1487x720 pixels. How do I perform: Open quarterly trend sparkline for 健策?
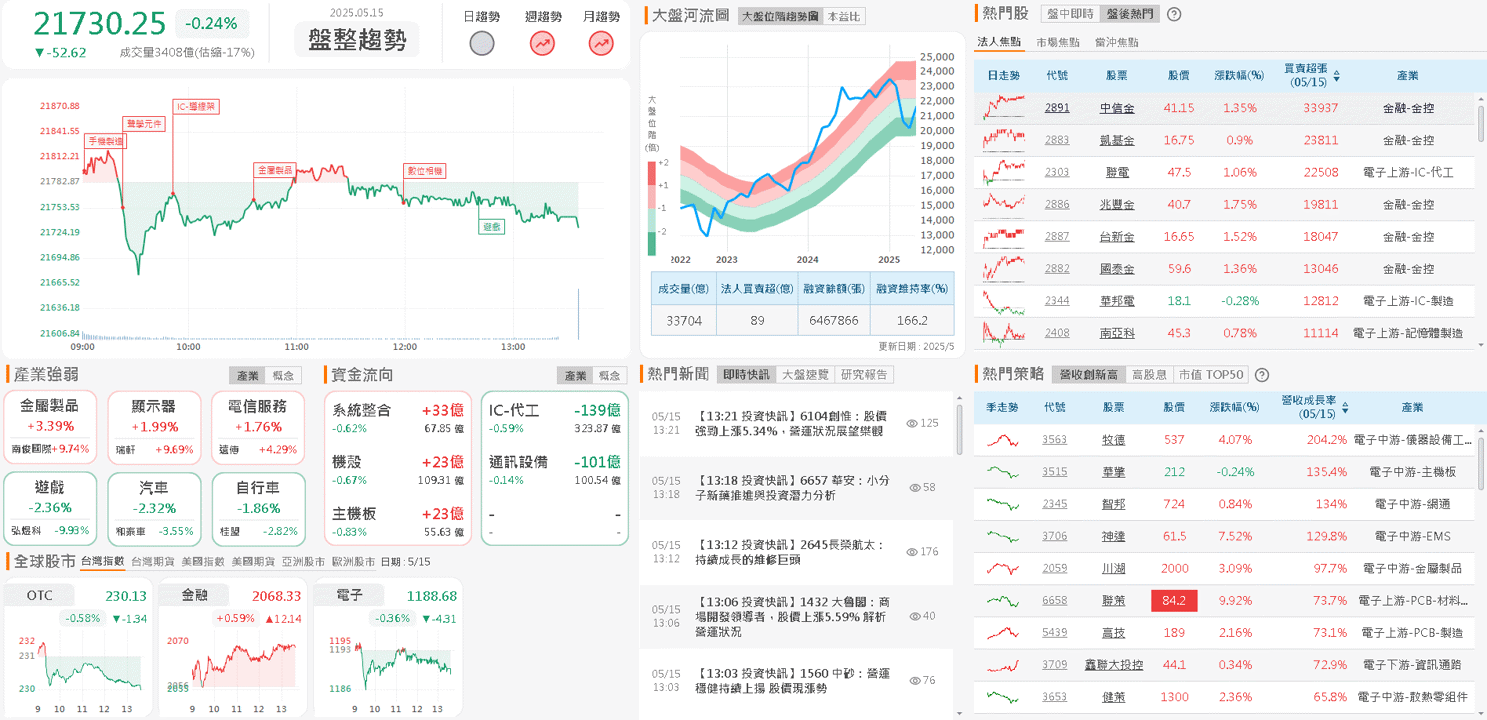point(1002,696)
